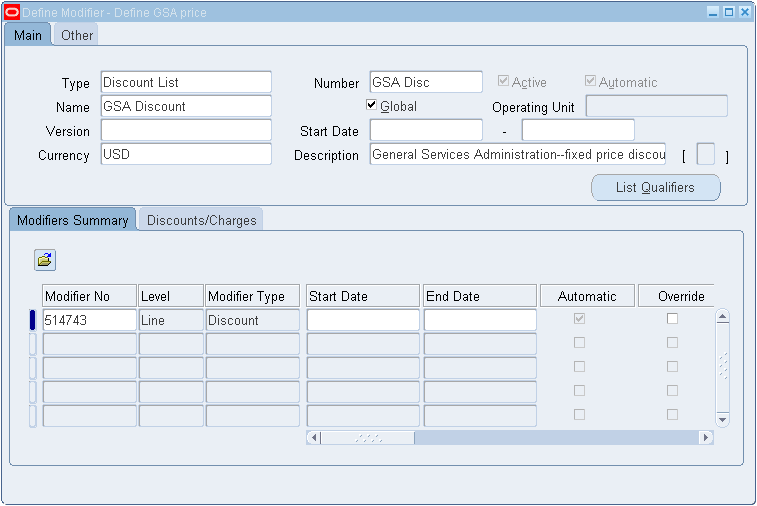Click the vertical scrollbar up arrow

pyautogui.click(x=722, y=317)
